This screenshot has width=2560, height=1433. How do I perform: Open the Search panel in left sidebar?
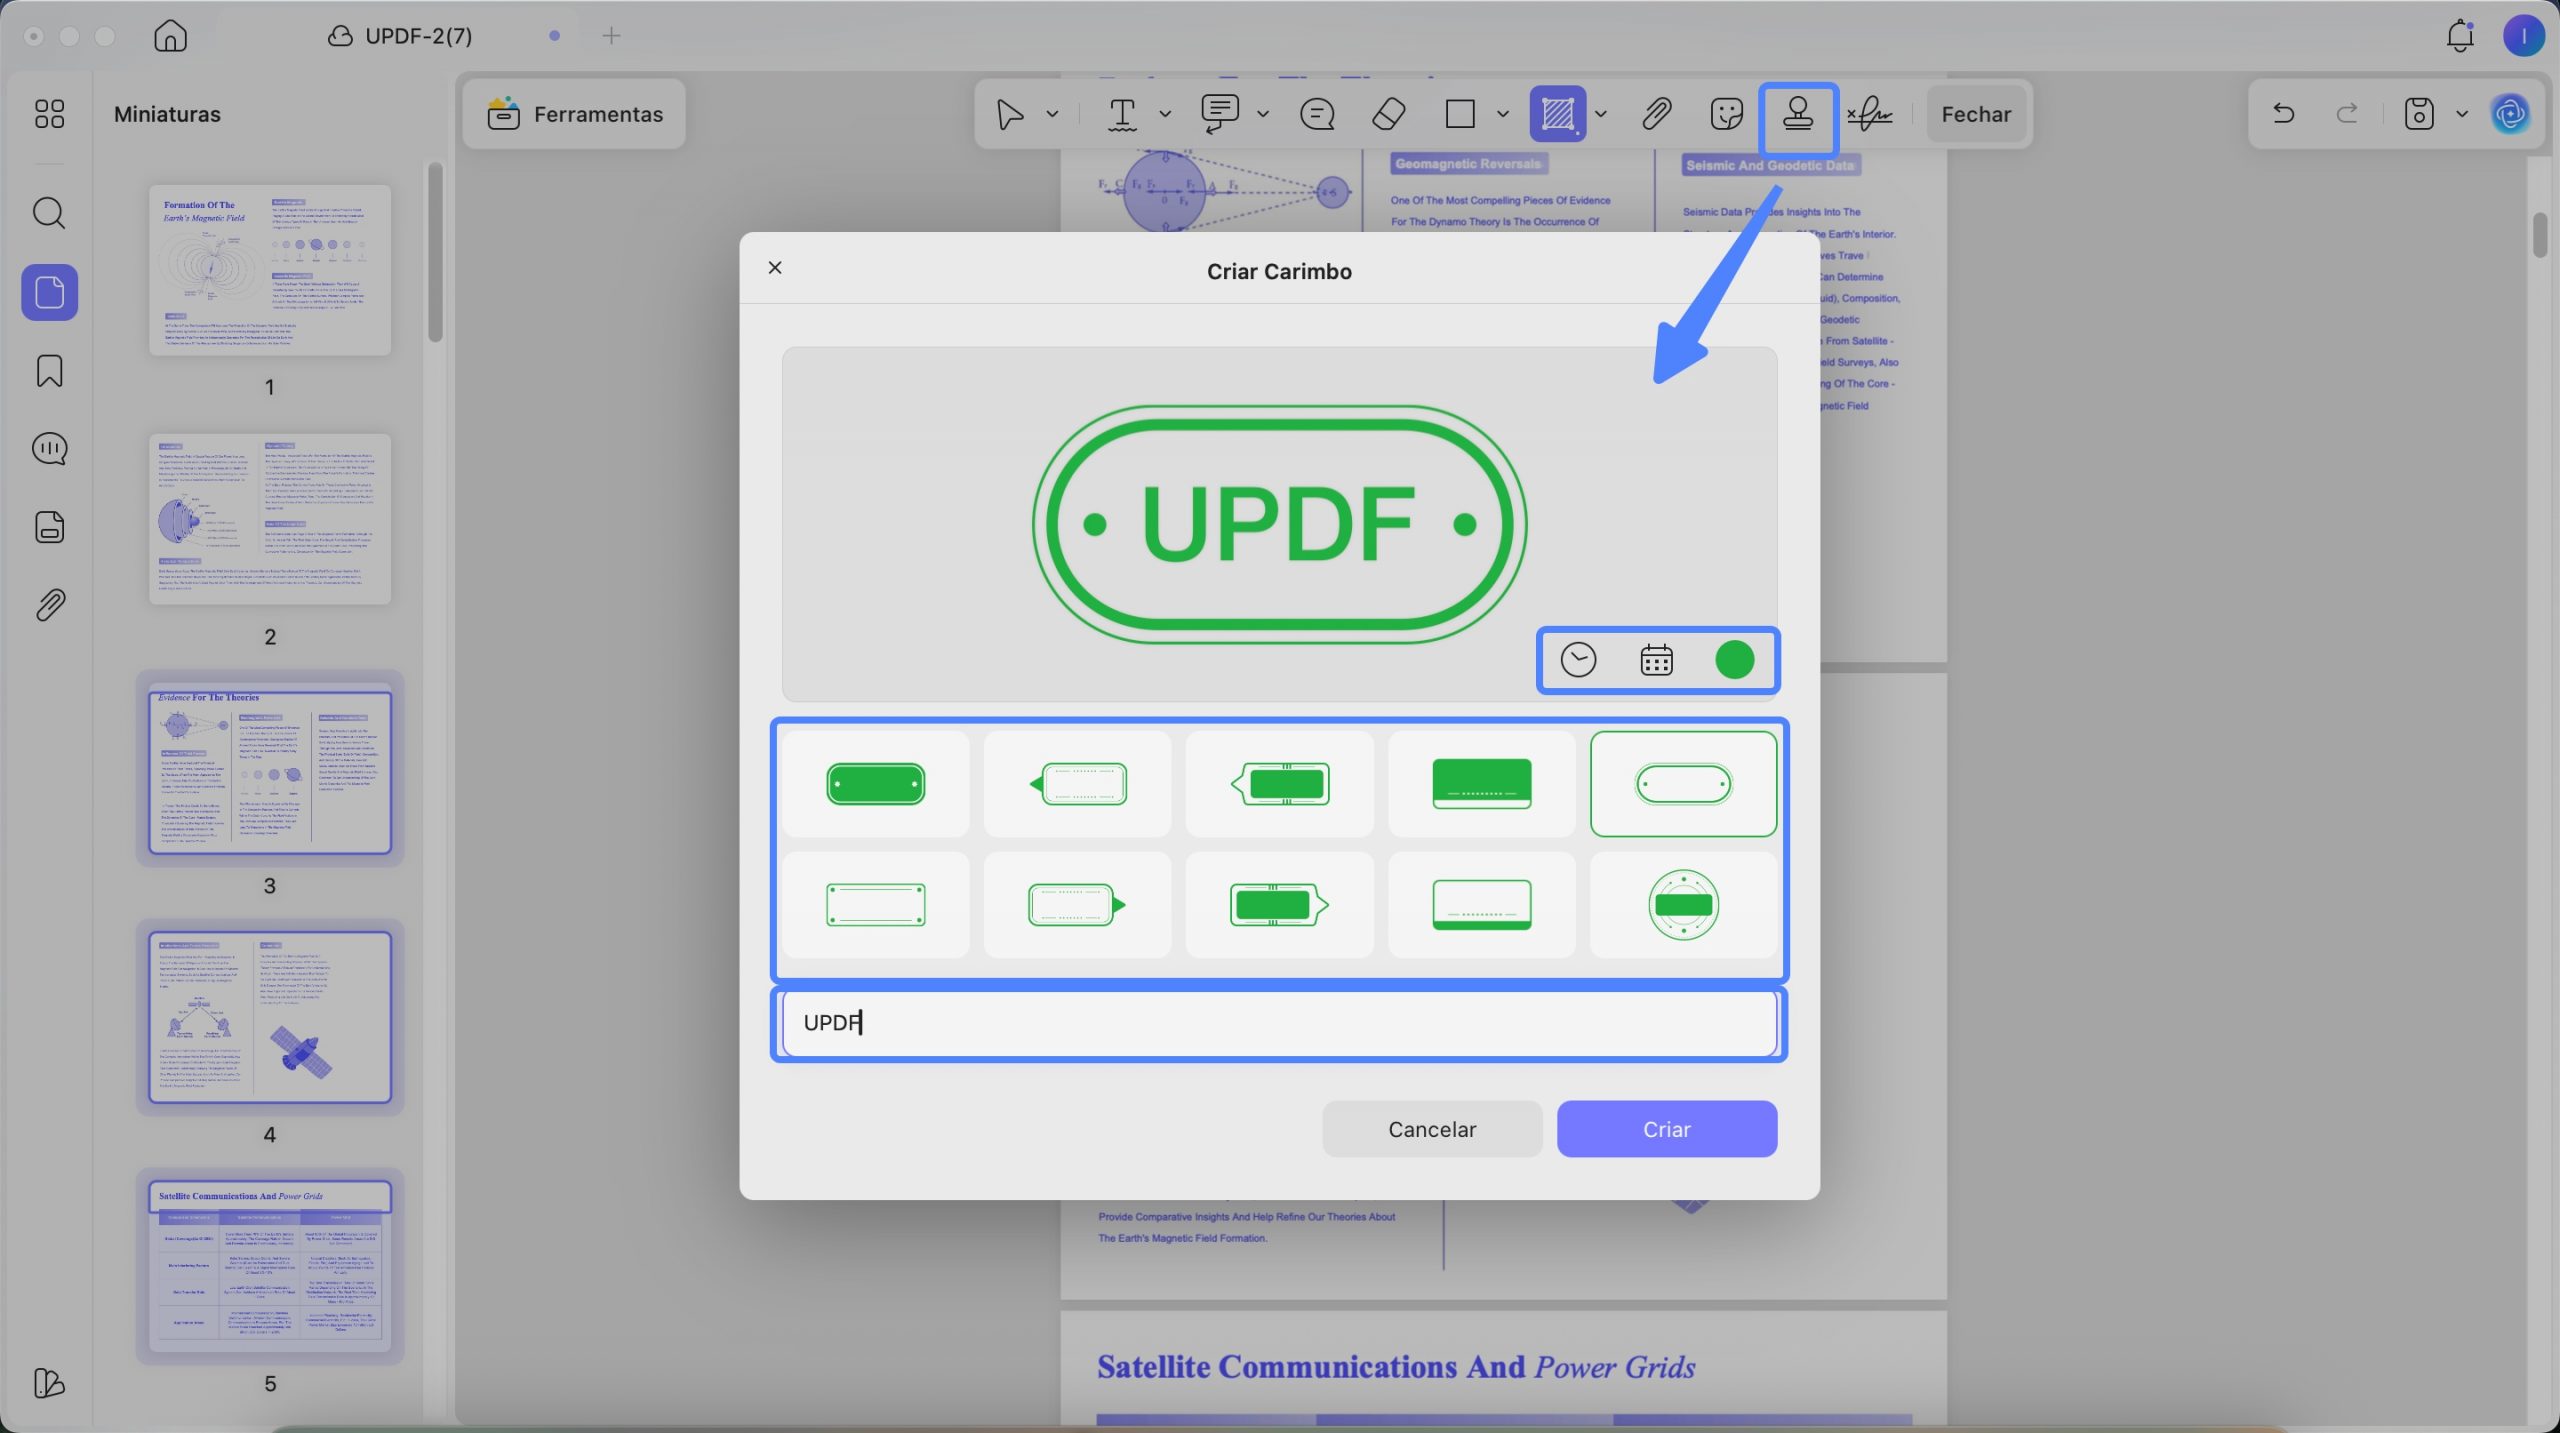[49, 213]
